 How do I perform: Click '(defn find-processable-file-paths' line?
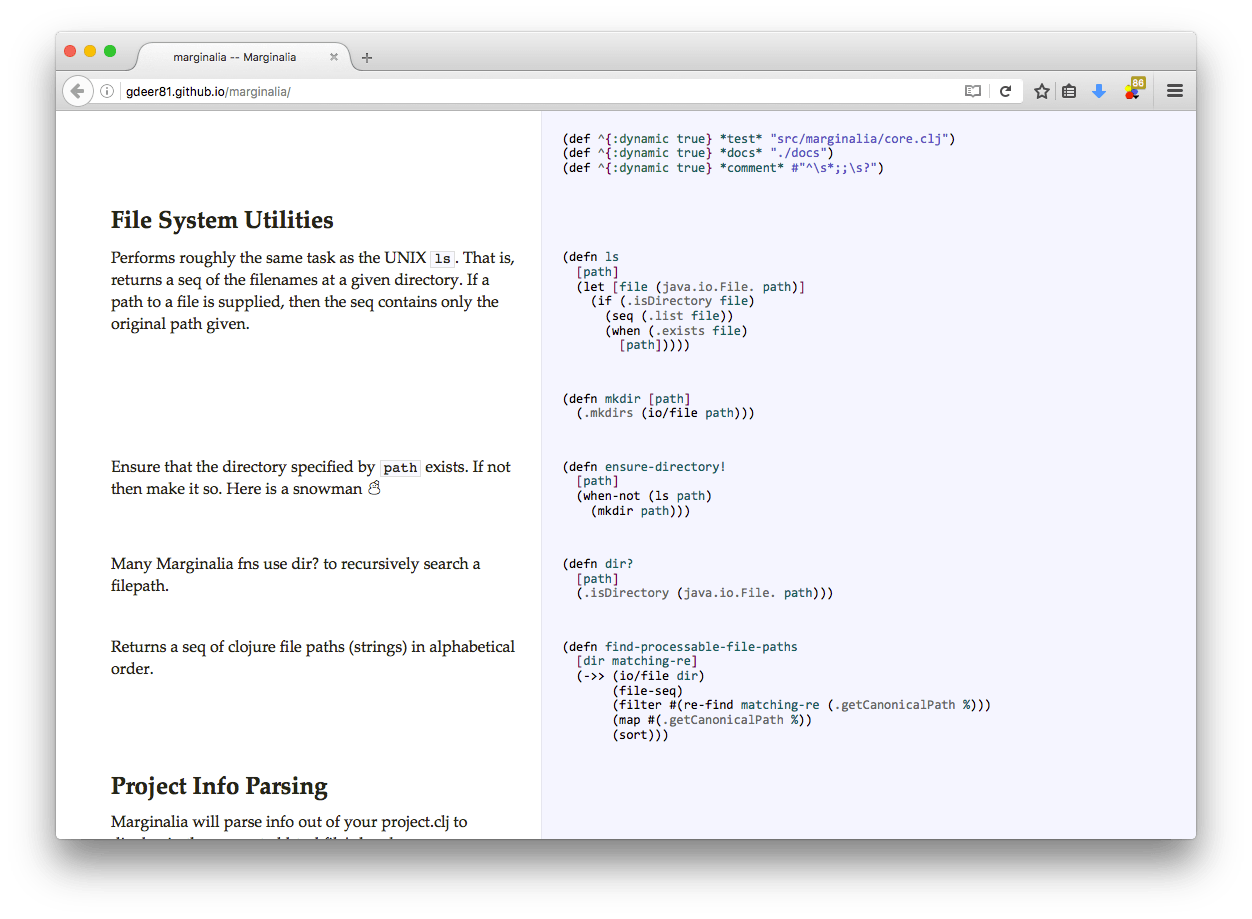[680, 647]
